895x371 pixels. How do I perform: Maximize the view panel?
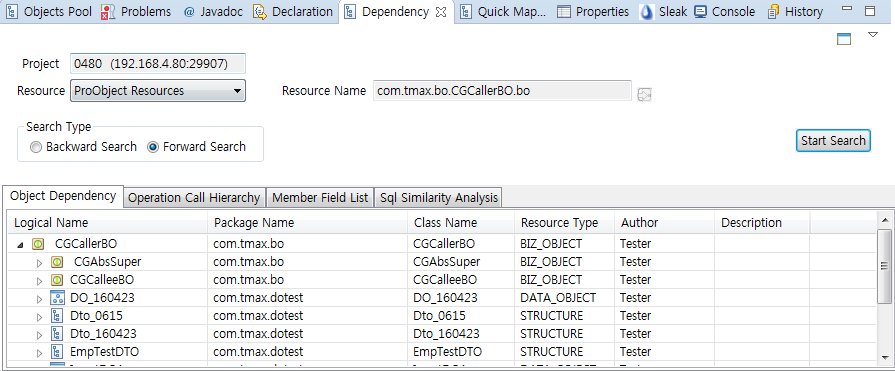pyautogui.click(x=870, y=11)
